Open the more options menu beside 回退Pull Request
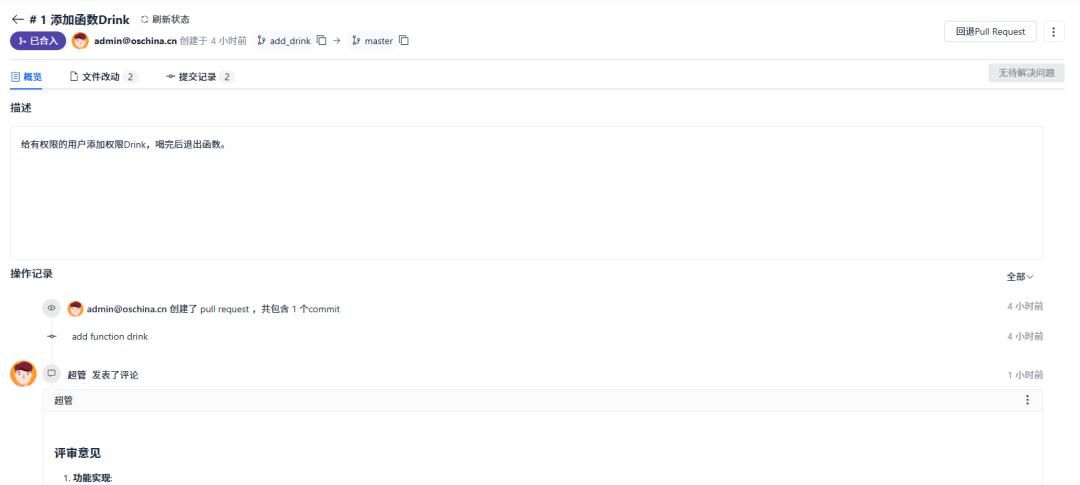 (x=1054, y=32)
